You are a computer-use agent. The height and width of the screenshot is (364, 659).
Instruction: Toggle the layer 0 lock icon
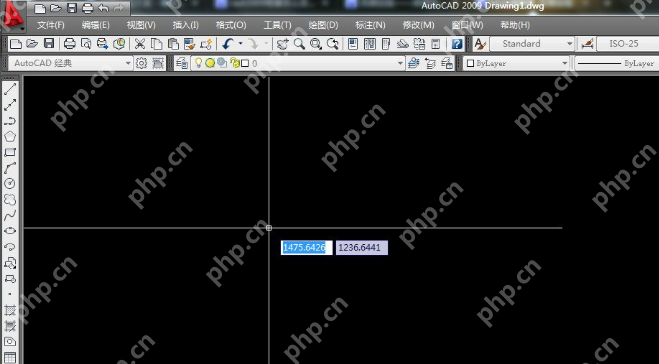tap(235, 63)
